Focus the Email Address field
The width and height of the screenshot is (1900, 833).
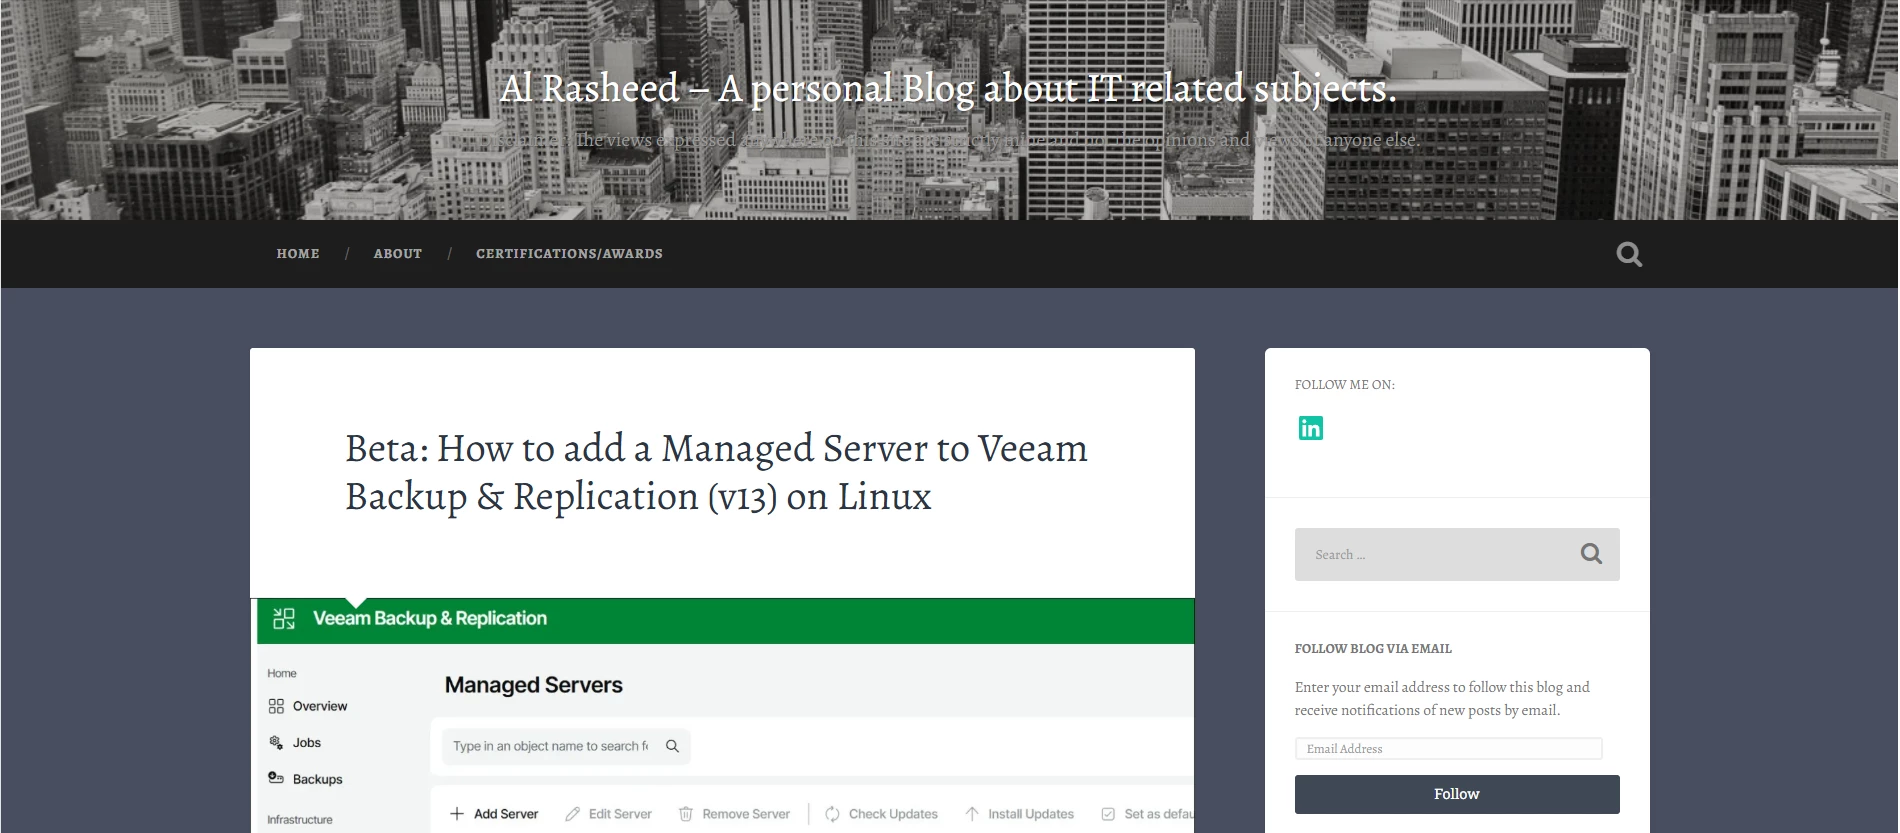(x=1448, y=748)
